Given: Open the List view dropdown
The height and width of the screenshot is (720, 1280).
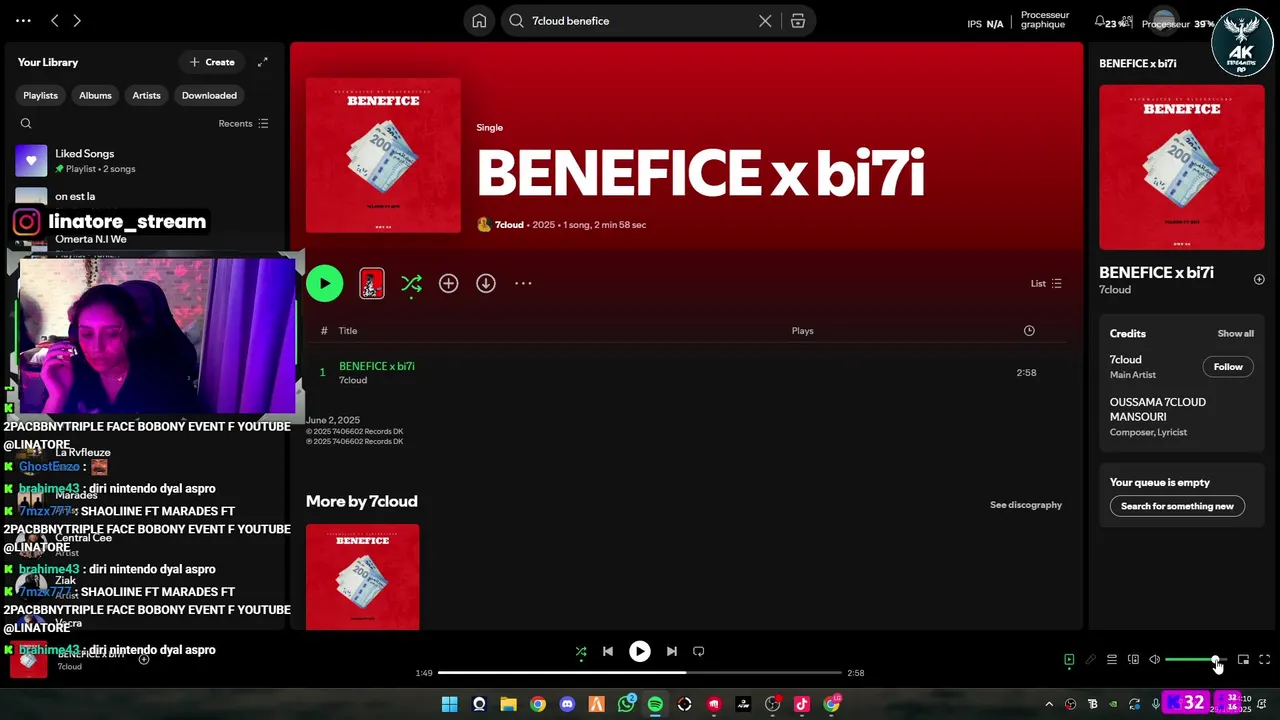Looking at the screenshot, I should pyautogui.click(x=1046, y=284).
